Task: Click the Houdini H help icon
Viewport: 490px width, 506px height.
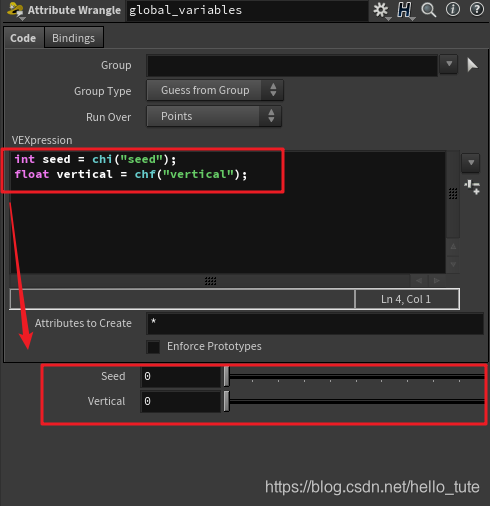Action: point(405,10)
